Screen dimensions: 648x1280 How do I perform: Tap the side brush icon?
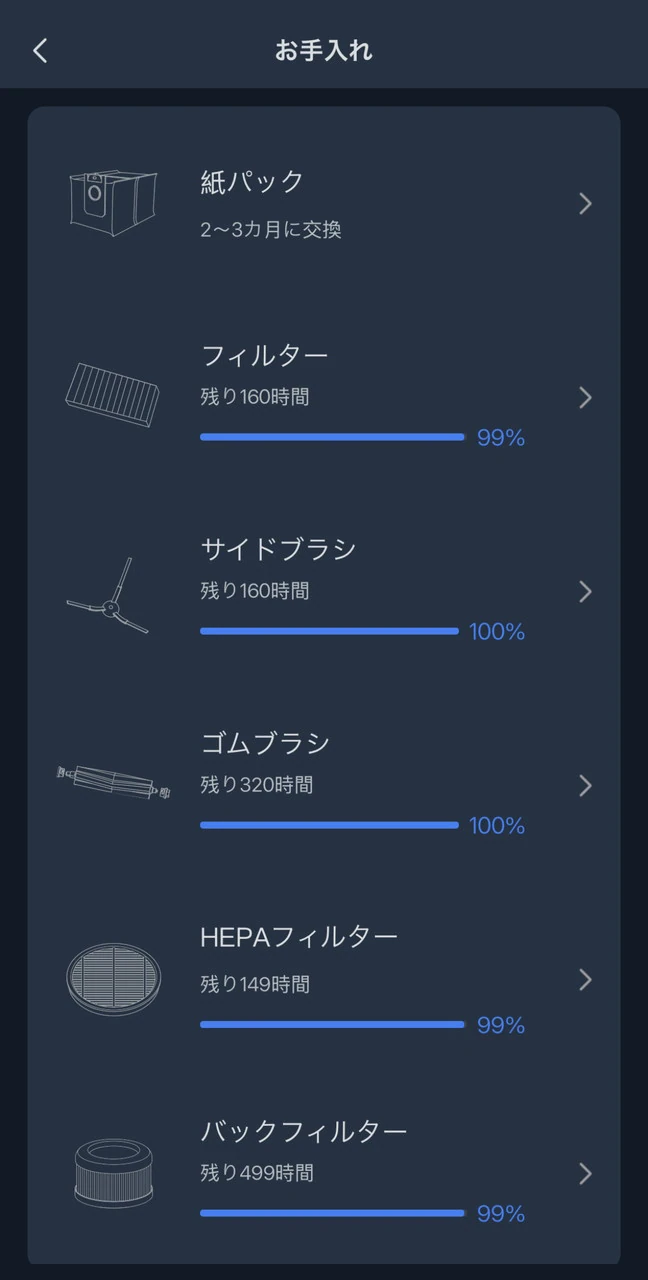109,596
